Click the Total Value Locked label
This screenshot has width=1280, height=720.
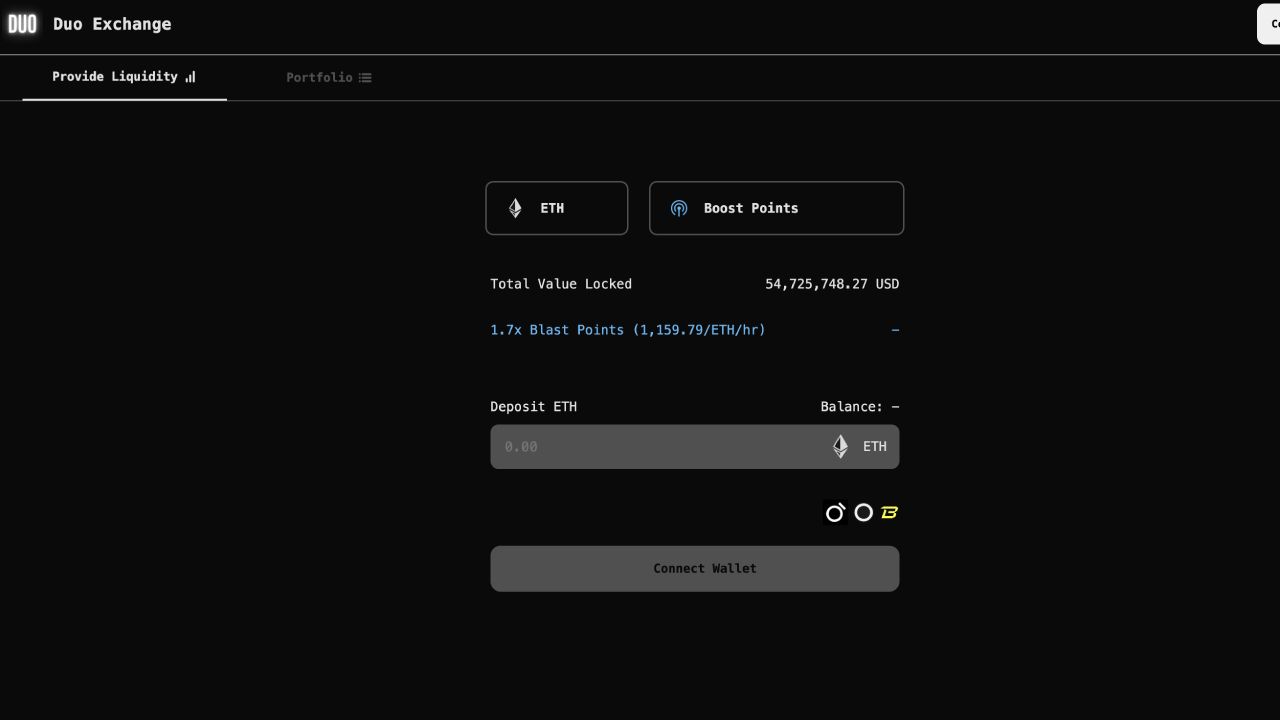561,284
